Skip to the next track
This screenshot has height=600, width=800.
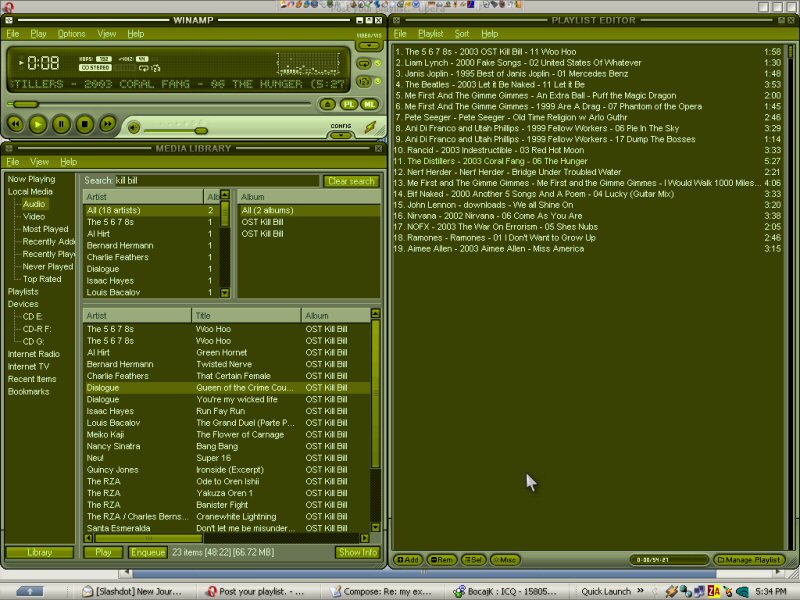tap(108, 124)
